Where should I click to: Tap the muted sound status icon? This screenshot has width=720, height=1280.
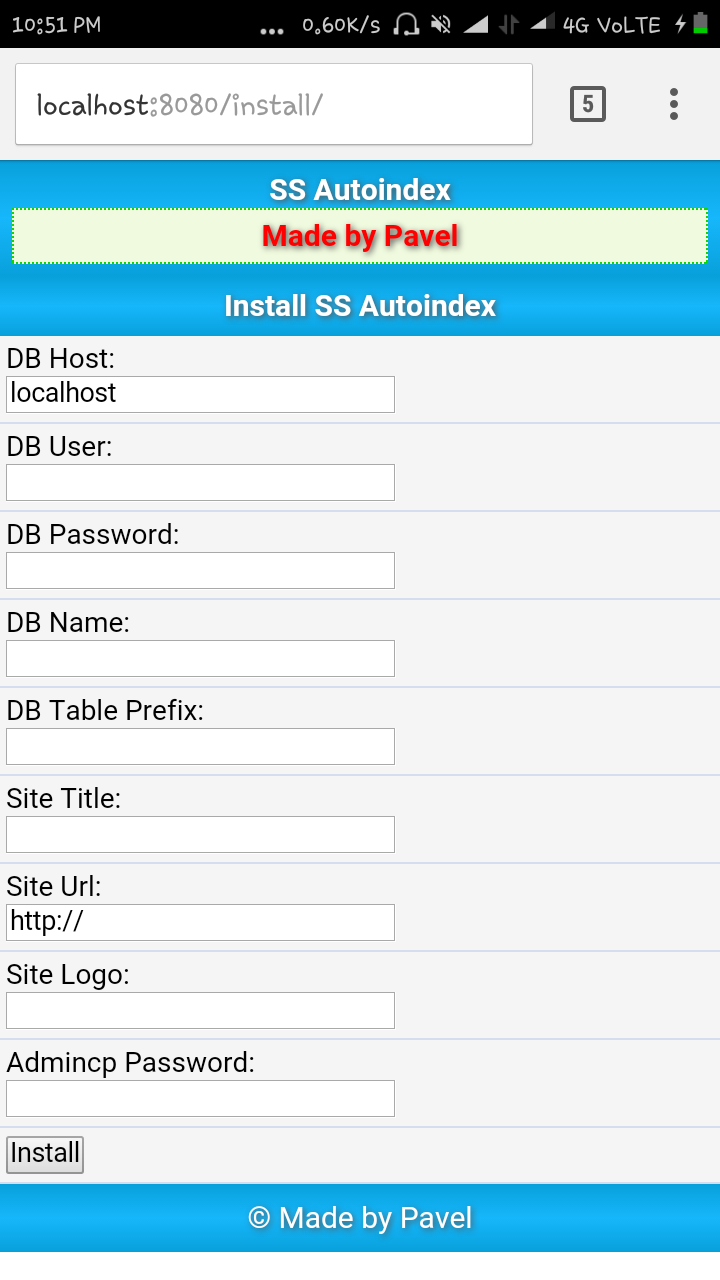[x=440, y=24]
